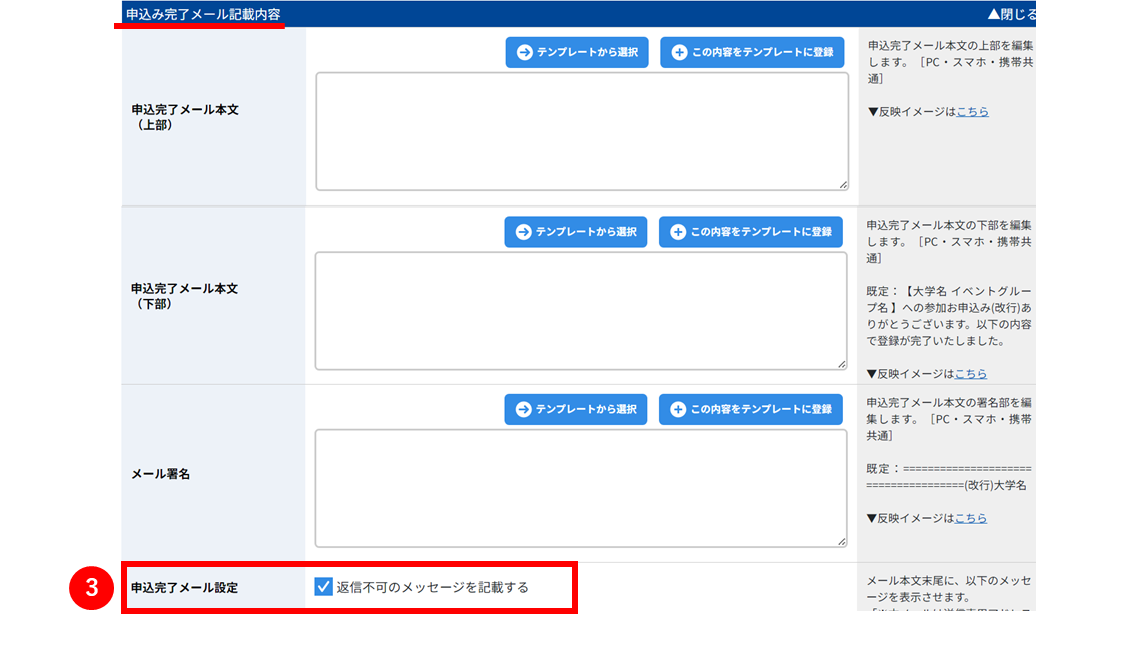
Task: Open こちら link for upper body preview
Action: [x=973, y=111]
